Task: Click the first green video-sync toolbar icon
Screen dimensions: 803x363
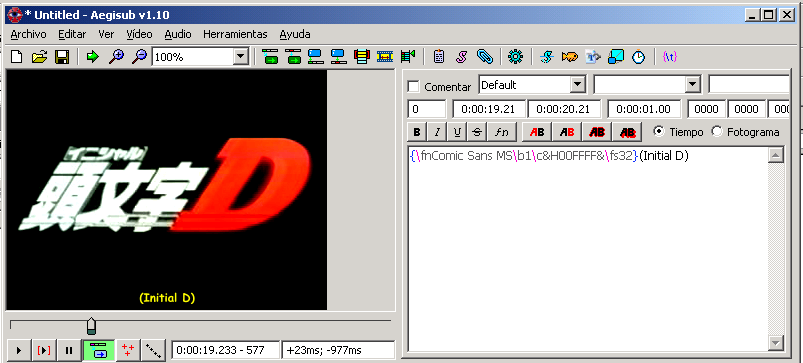Action: point(270,57)
